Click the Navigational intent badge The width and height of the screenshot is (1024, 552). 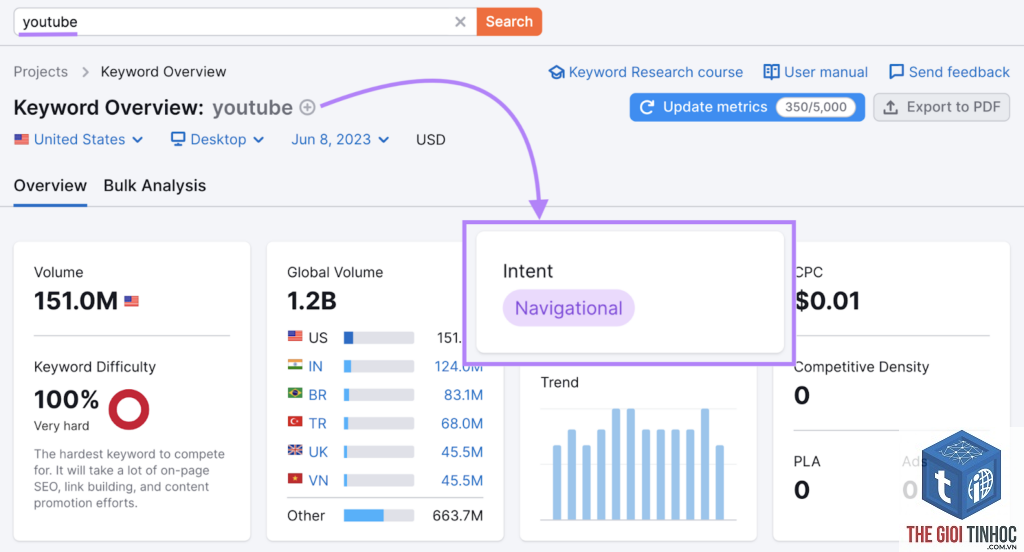point(568,308)
